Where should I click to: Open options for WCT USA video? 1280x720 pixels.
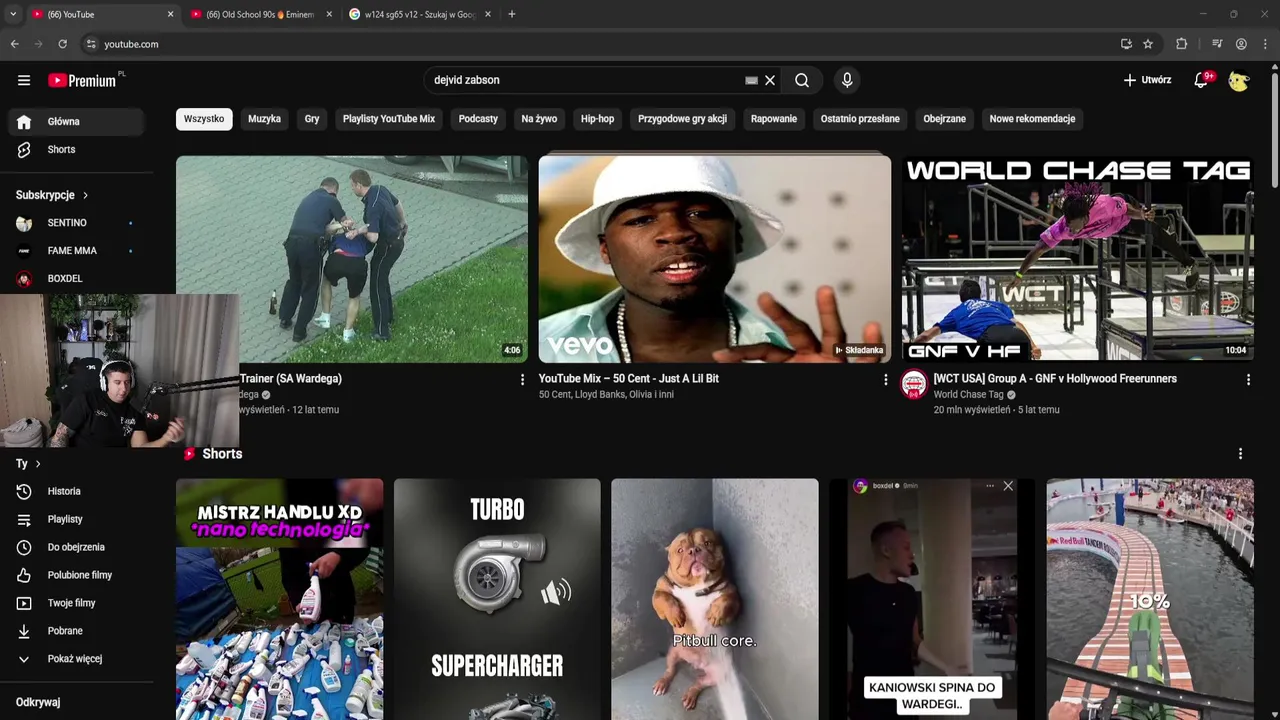pos(1248,380)
